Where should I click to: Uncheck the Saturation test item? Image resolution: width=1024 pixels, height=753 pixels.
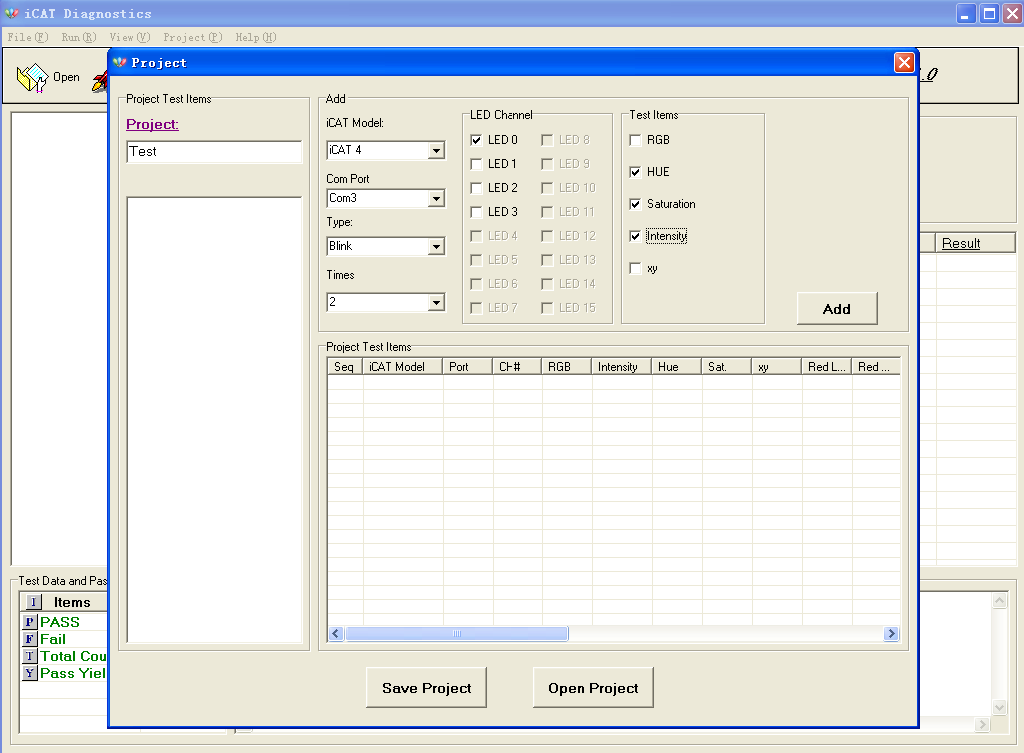coord(635,204)
